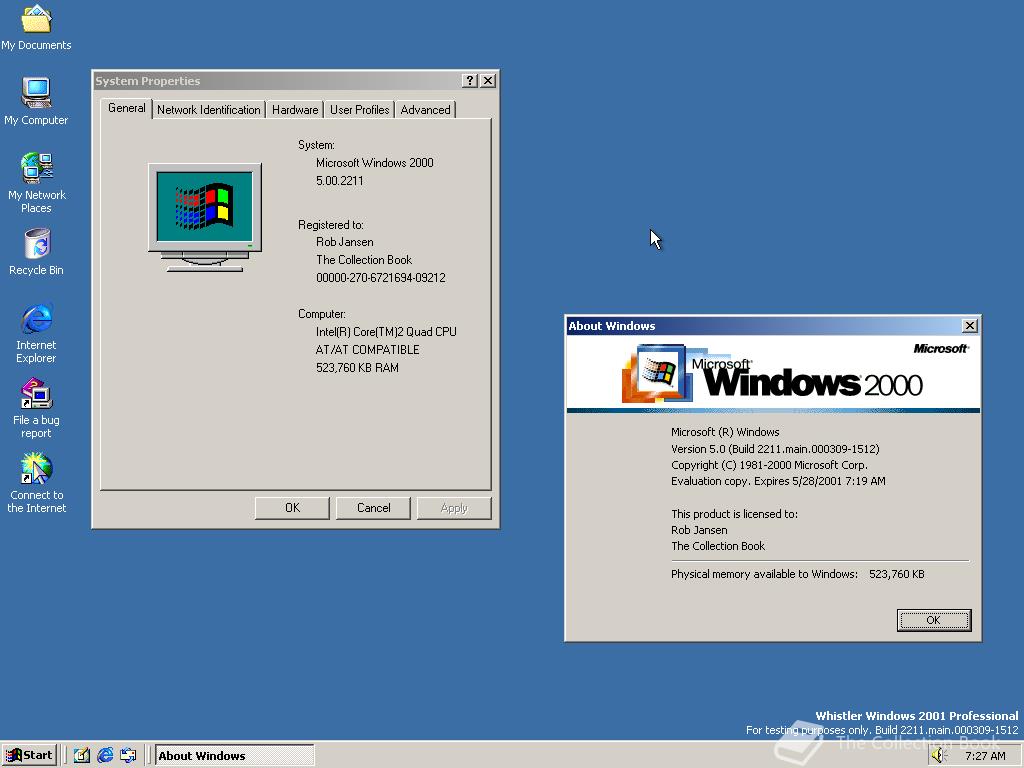The height and width of the screenshot is (768, 1024).
Task: Launch Internet Explorer from quick launch
Action: click(x=104, y=756)
